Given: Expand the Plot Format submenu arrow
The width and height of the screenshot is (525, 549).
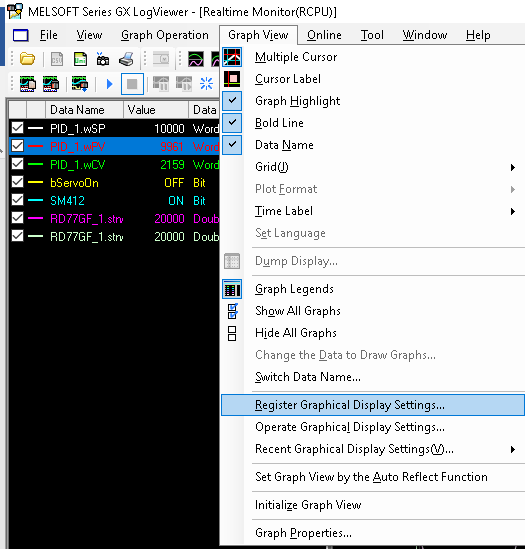Looking at the screenshot, I should (x=513, y=189).
